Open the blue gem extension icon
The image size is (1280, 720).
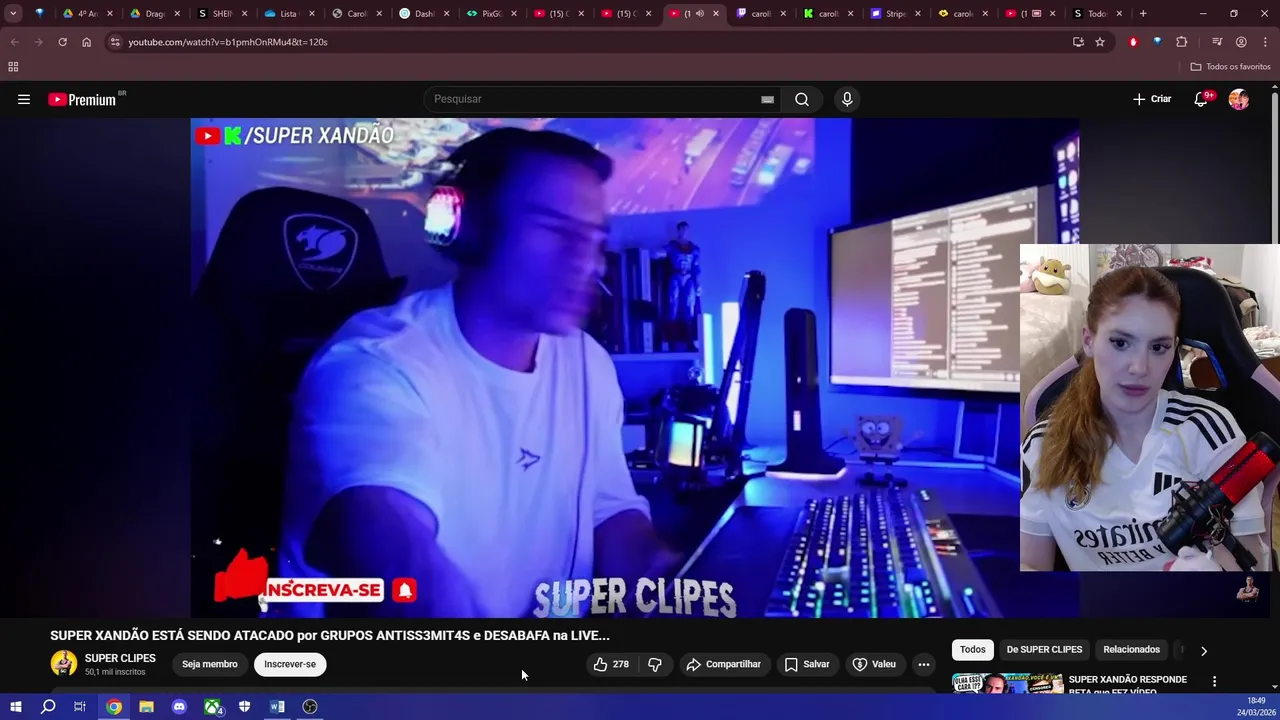(1157, 42)
